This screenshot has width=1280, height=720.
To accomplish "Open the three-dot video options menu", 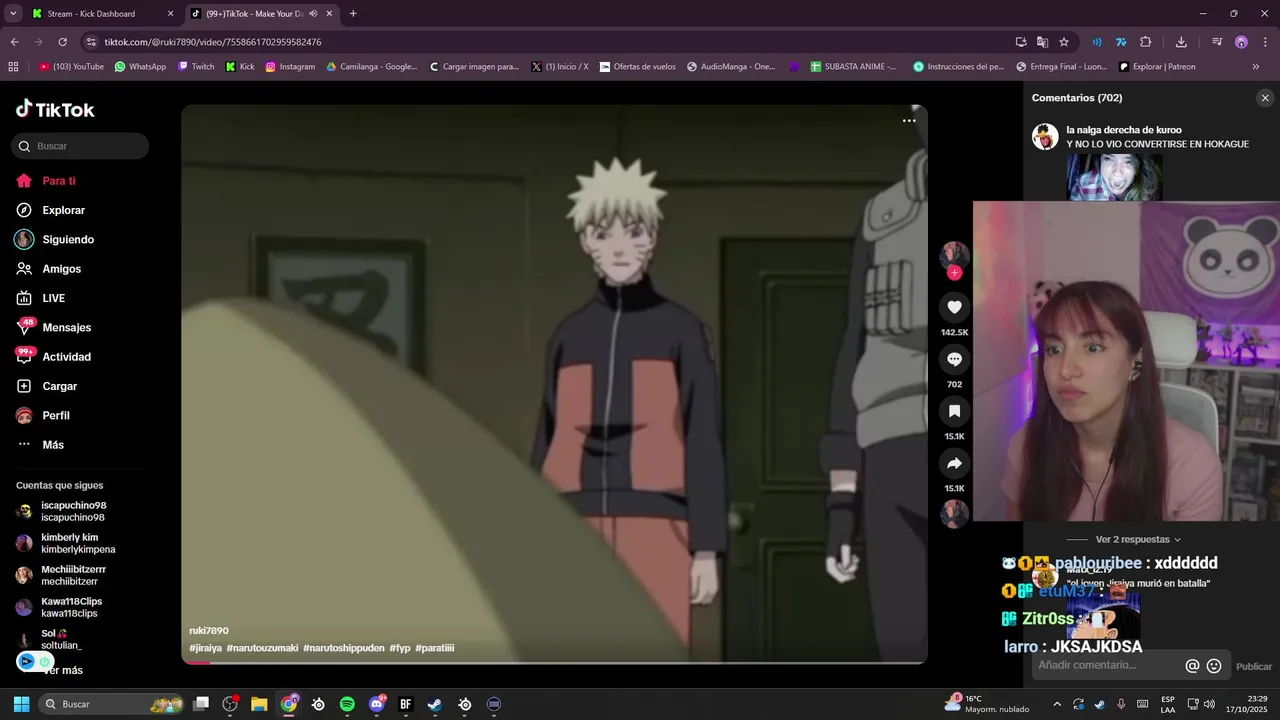I will point(909,121).
